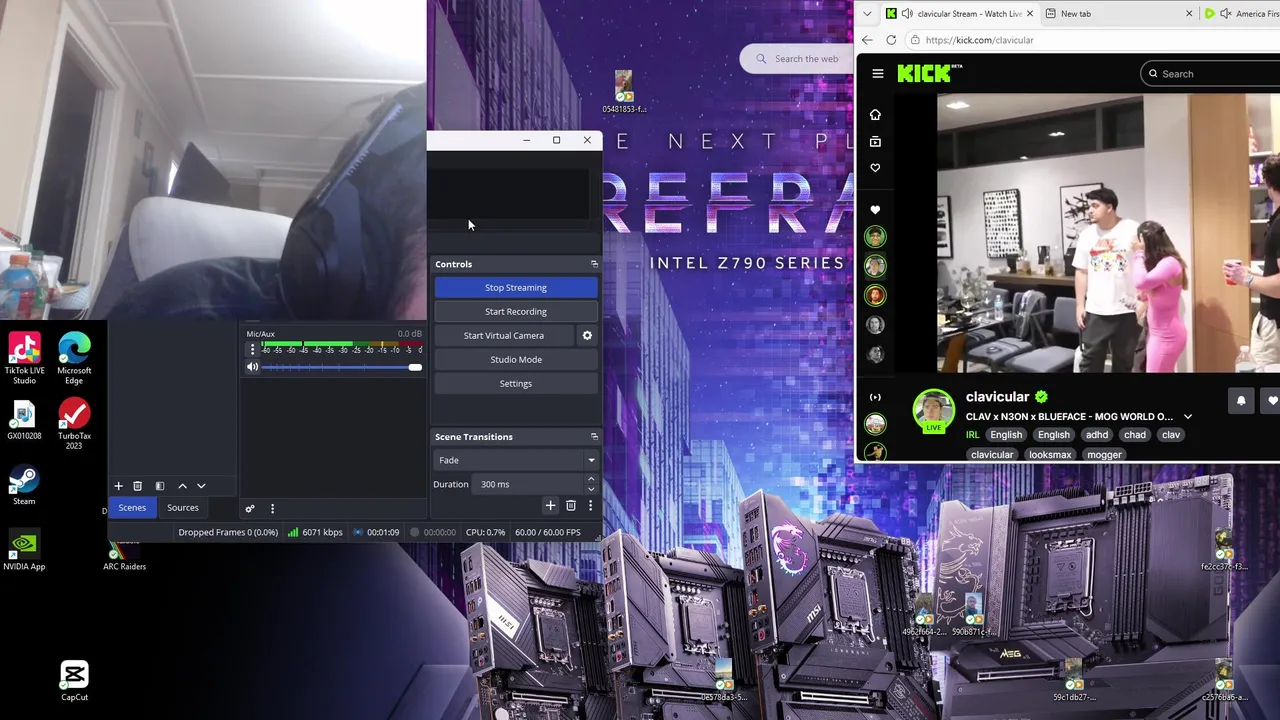Click the 60.00 / 60.00 FPS status

point(548,533)
